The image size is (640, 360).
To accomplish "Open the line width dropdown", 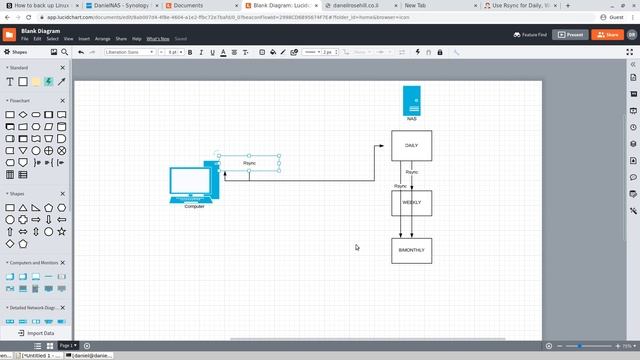I will 330,52.
